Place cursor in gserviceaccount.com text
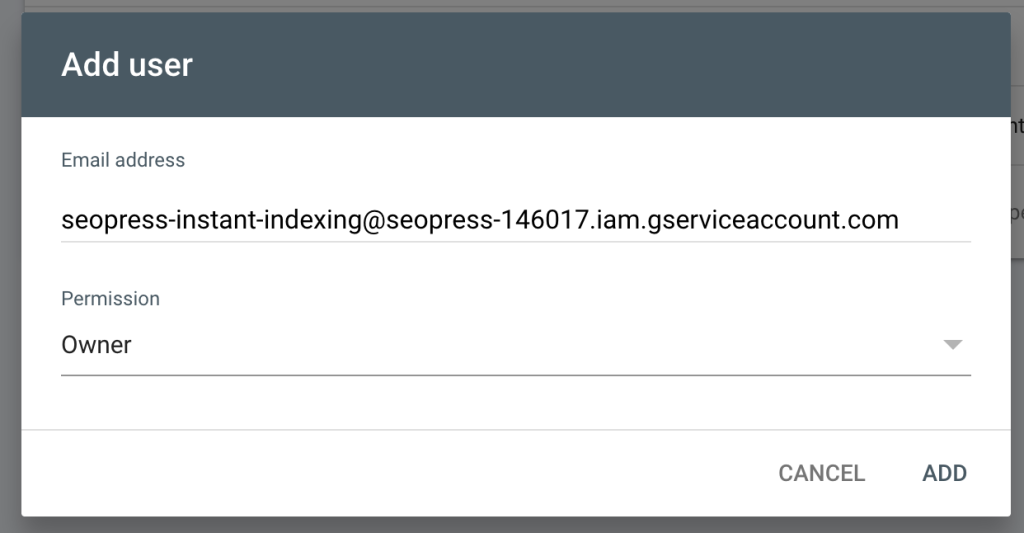Image resolution: width=1024 pixels, height=533 pixels. [x=773, y=220]
